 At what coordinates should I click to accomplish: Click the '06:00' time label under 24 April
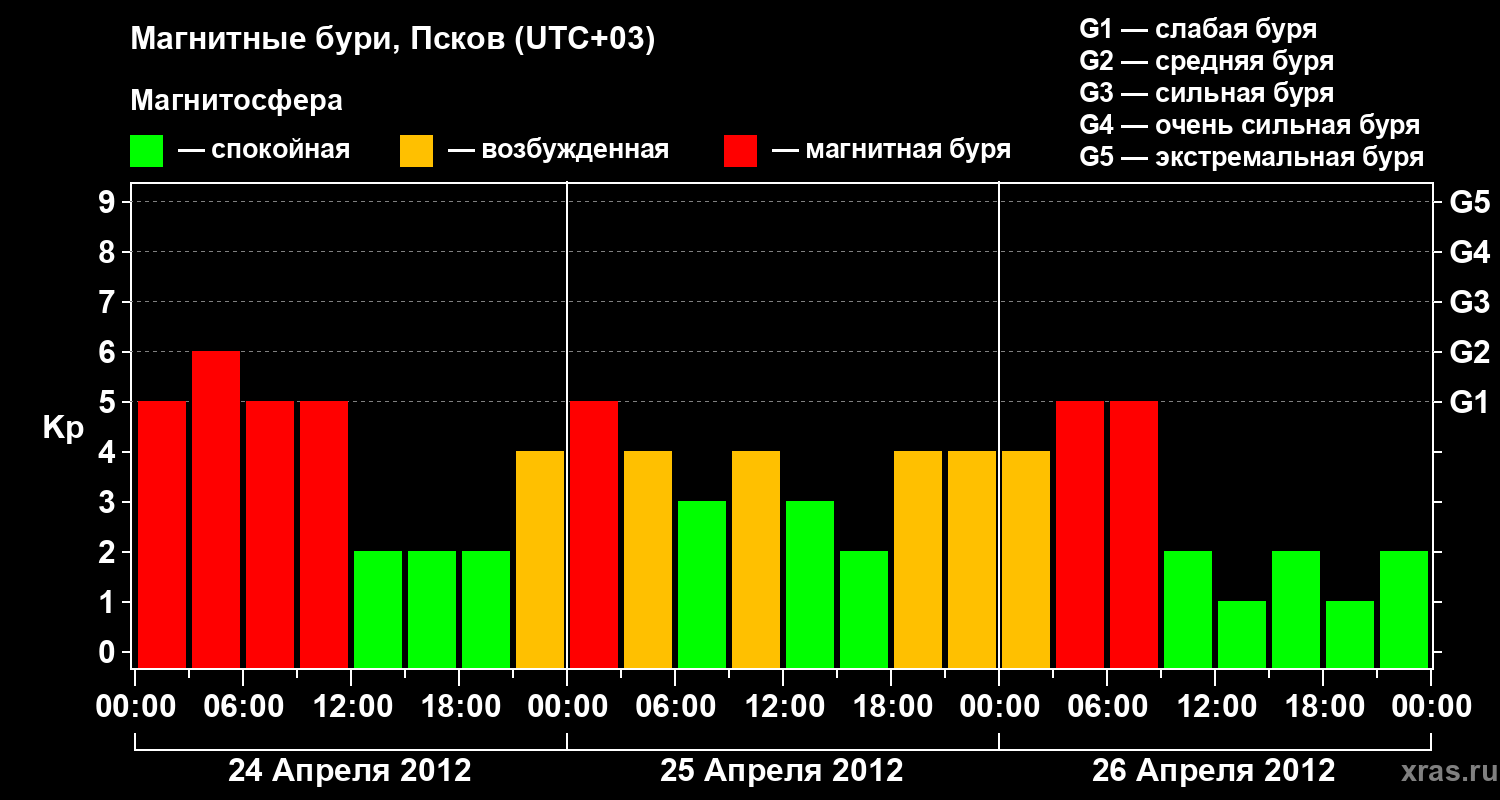point(243,707)
